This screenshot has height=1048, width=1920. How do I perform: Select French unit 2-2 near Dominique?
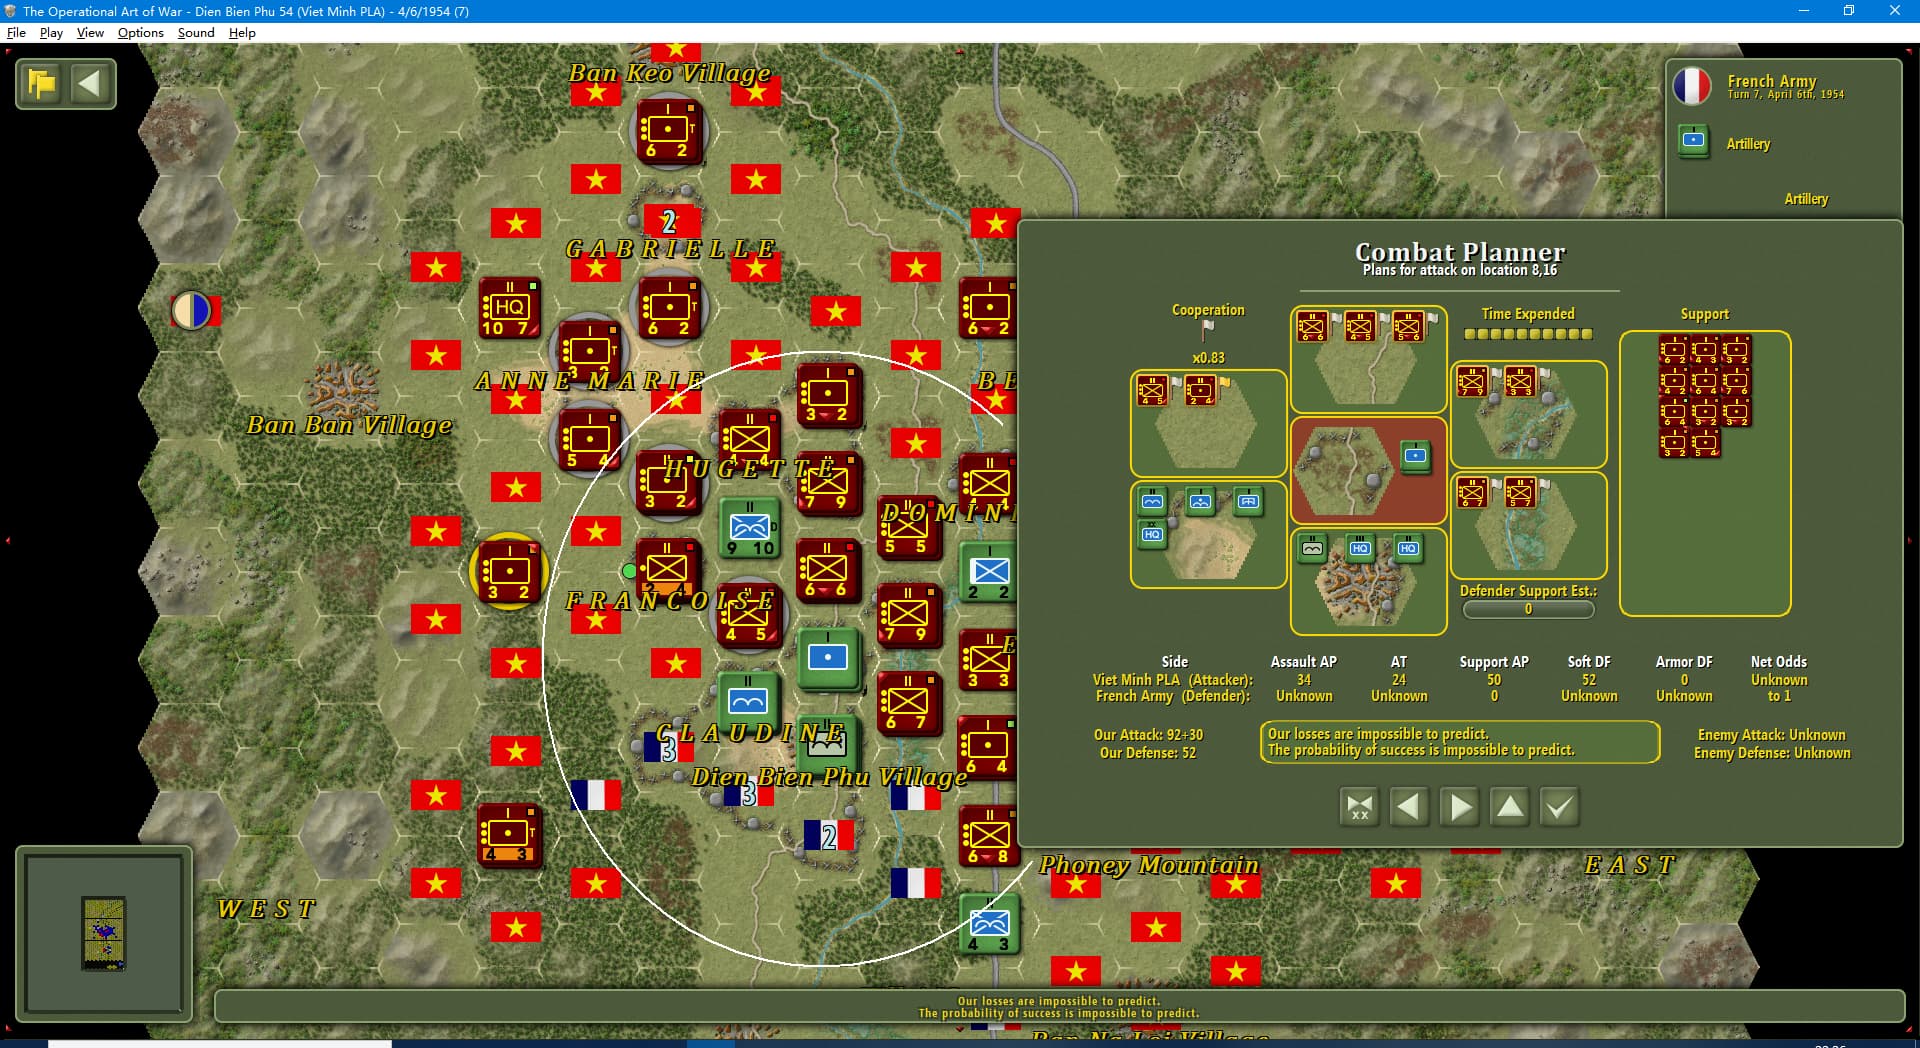pyautogui.click(x=989, y=572)
